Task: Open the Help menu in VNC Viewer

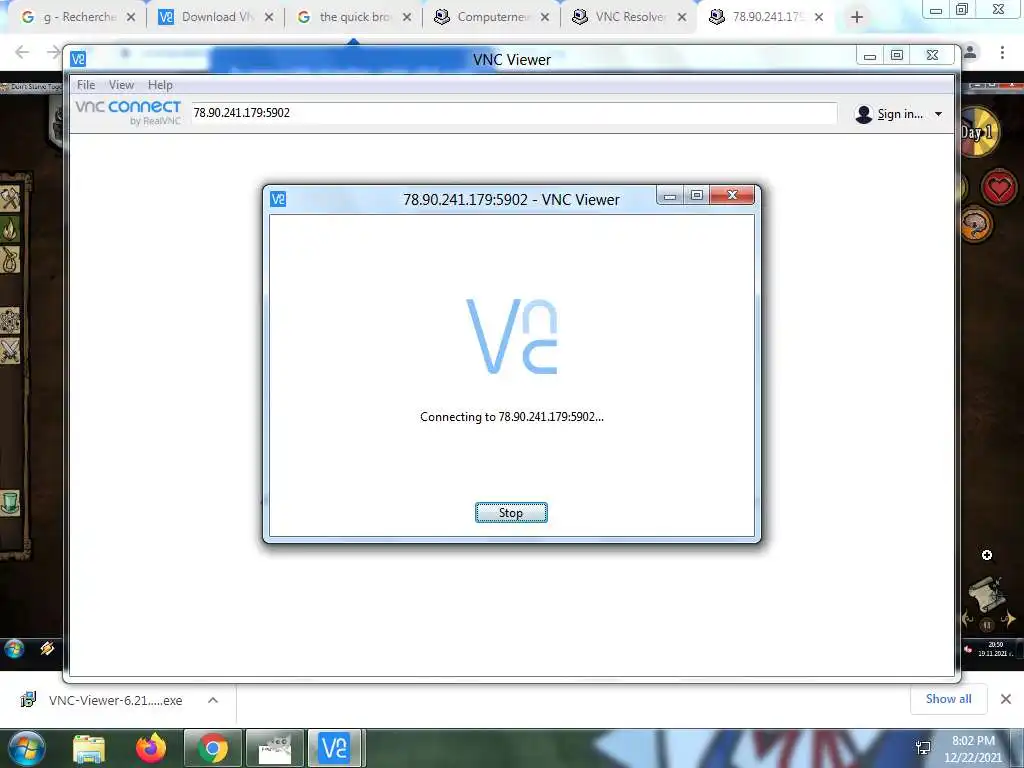Action: click(160, 85)
